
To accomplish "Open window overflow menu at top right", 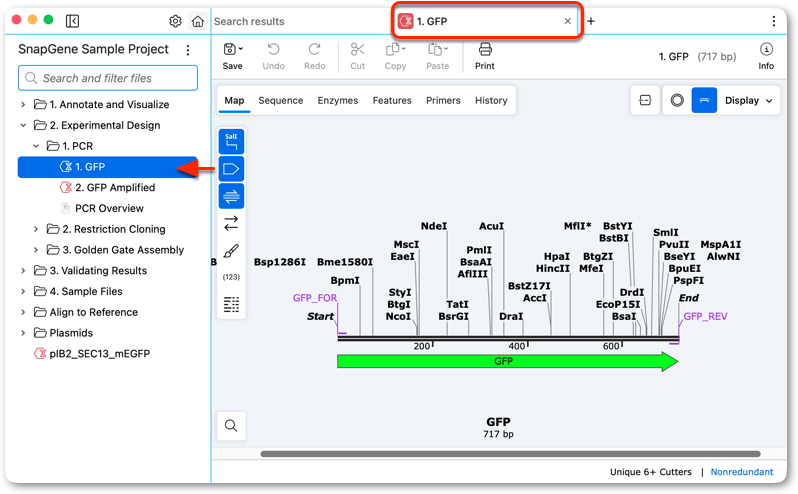I will click(774, 21).
